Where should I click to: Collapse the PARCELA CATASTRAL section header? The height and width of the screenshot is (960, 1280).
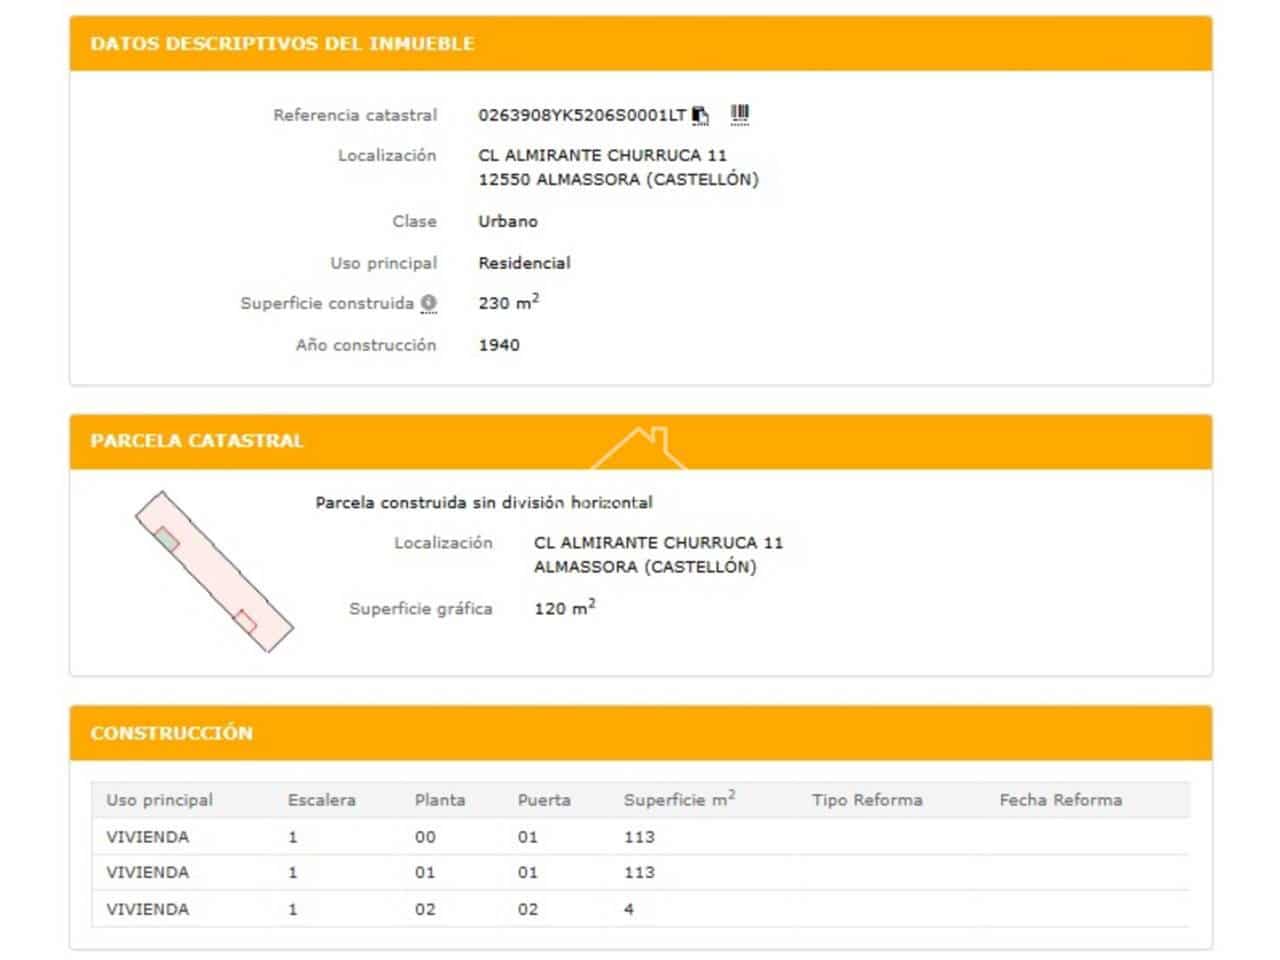pos(197,440)
